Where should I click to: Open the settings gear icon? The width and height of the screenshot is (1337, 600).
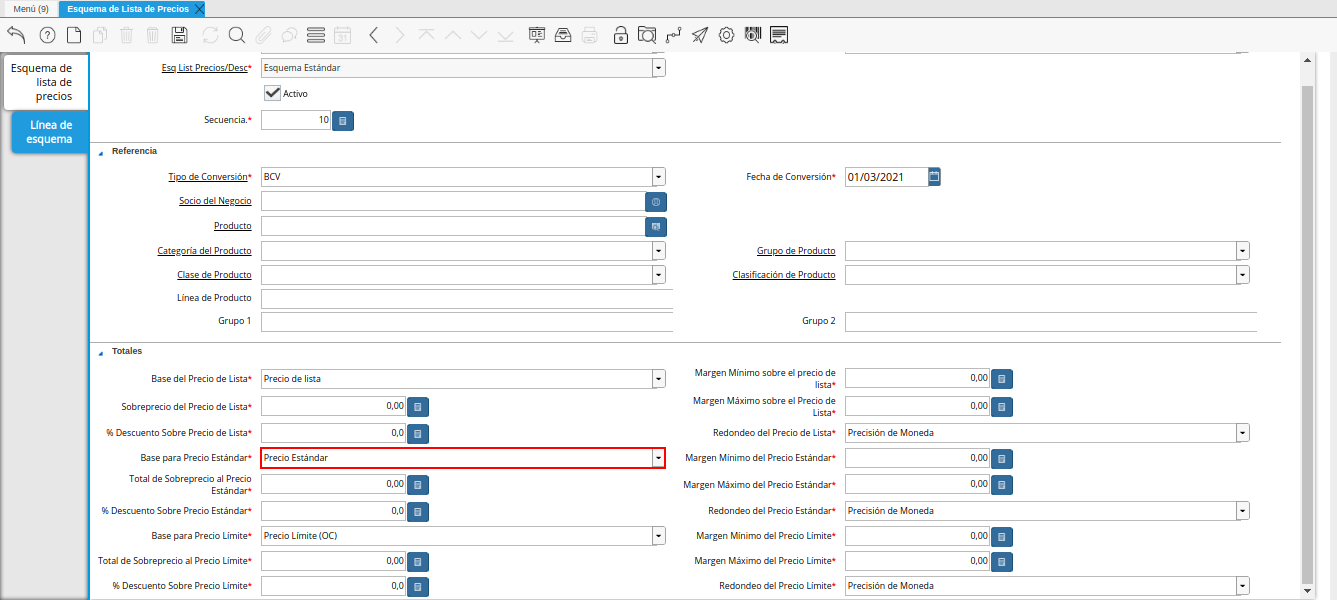tap(726, 35)
